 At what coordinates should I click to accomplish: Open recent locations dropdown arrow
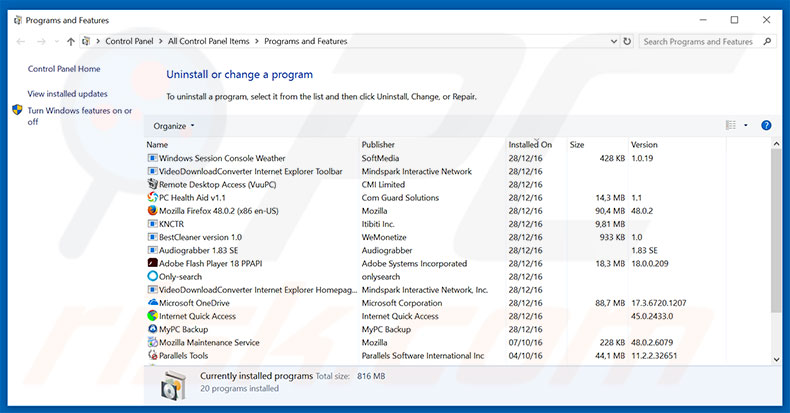point(56,41)
